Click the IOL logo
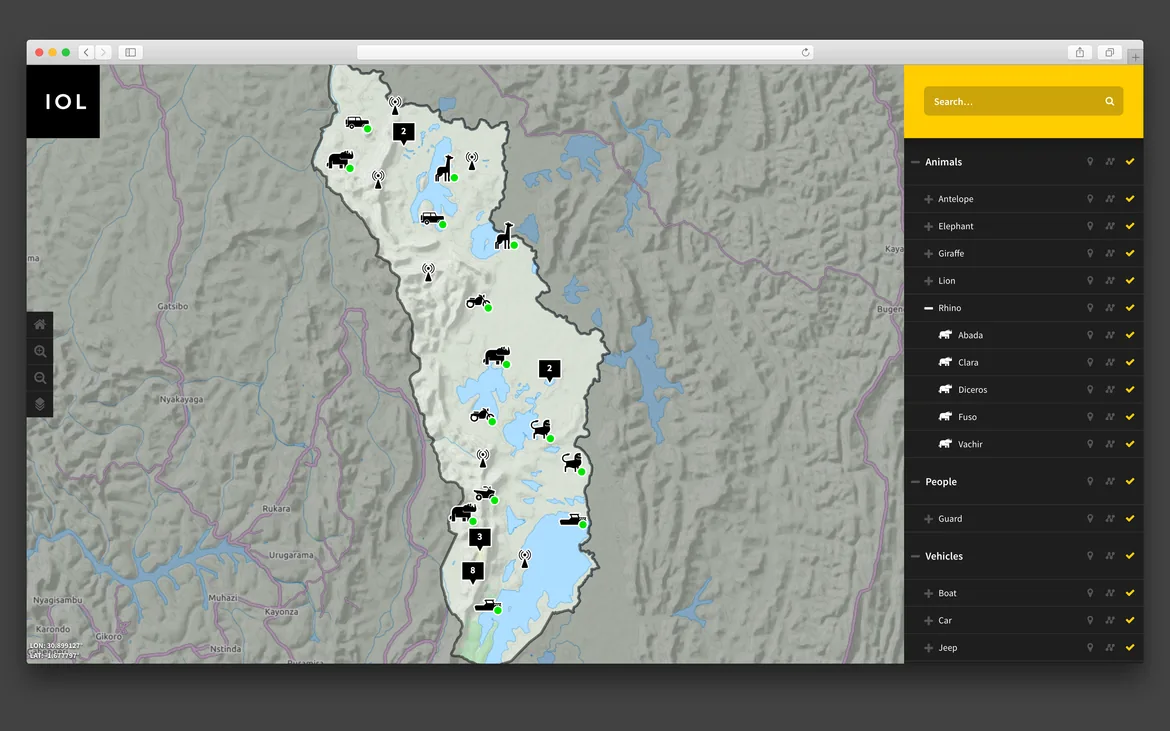The image size is (1170, 731). pos(63,101)
